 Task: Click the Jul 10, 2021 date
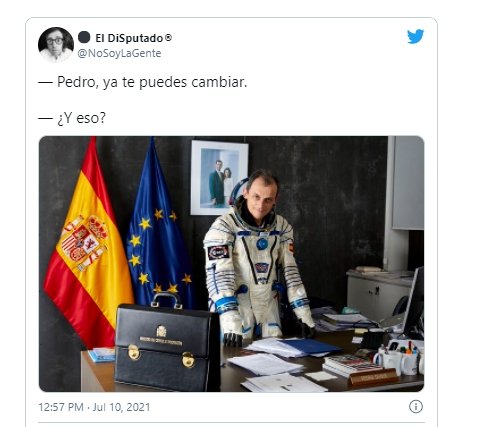121,407
